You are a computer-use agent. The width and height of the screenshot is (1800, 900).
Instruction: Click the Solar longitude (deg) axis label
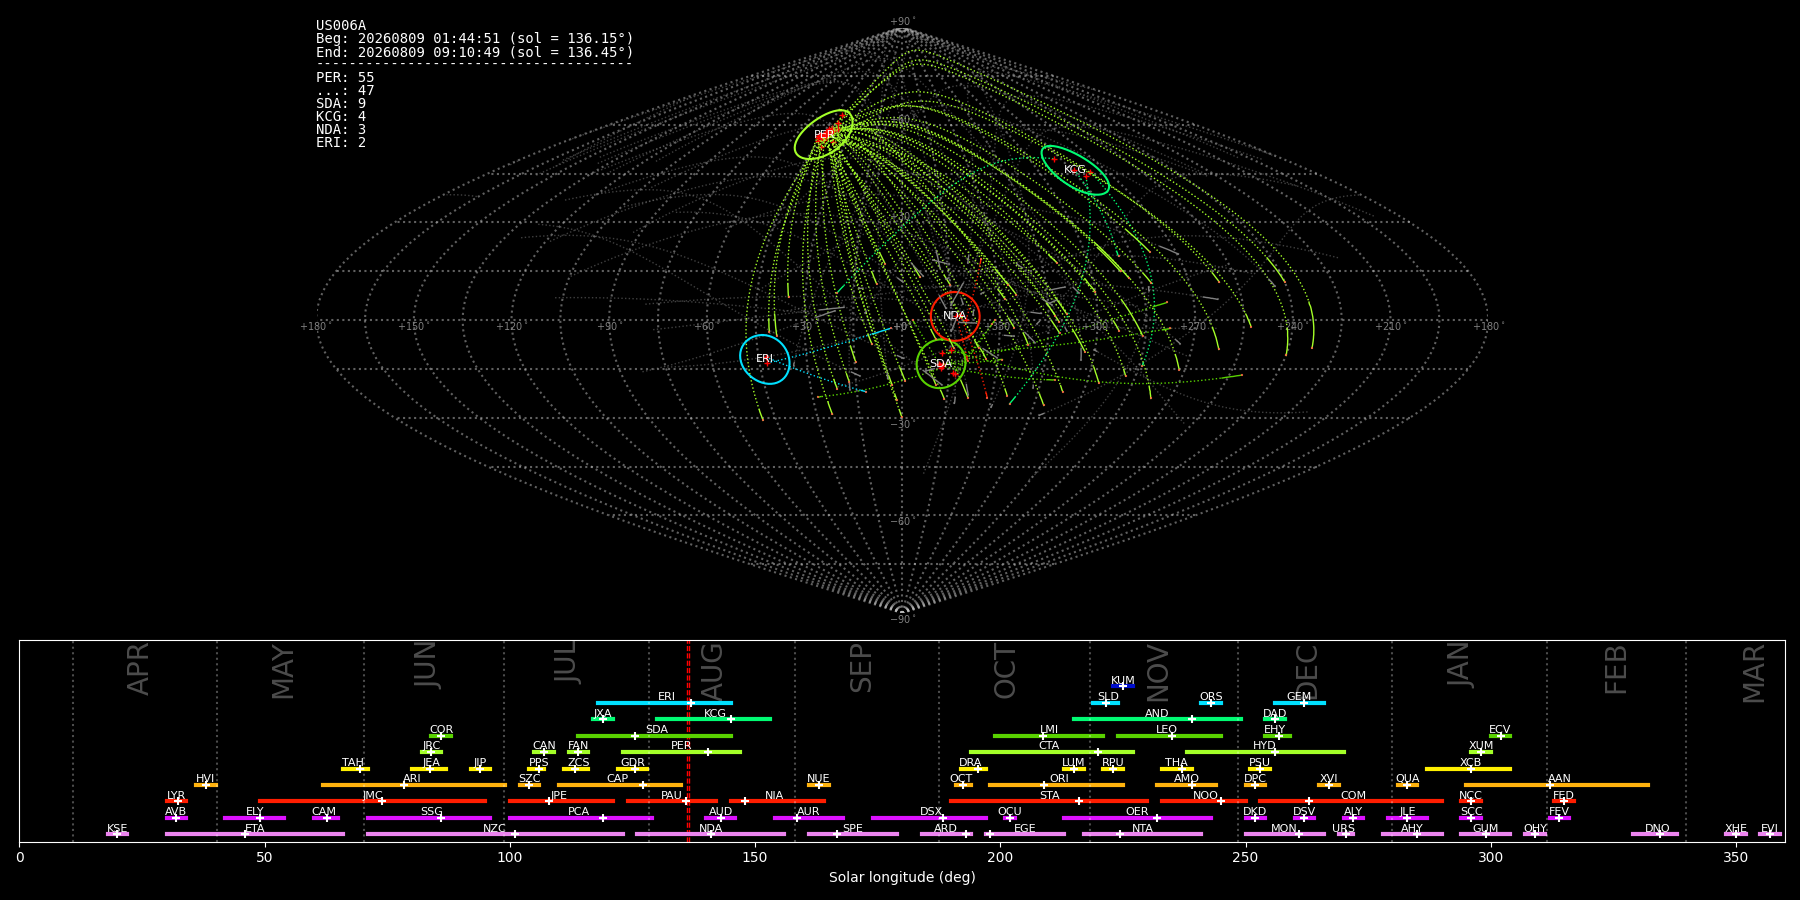[902, 877]
